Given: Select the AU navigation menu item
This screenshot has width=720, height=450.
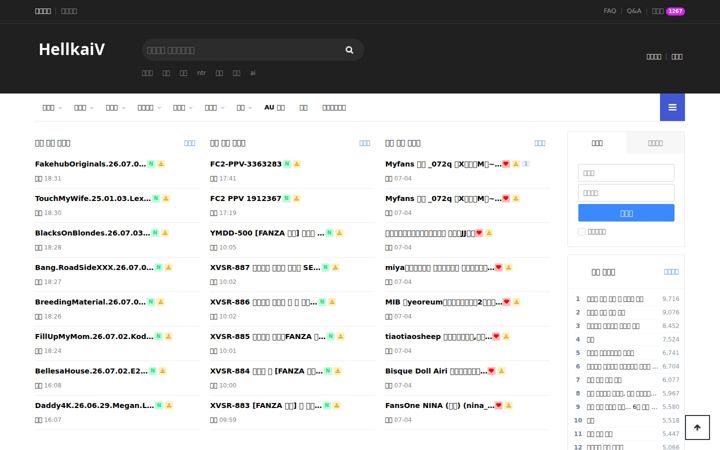Looking at the screenshot, I should tap(274, 107).
